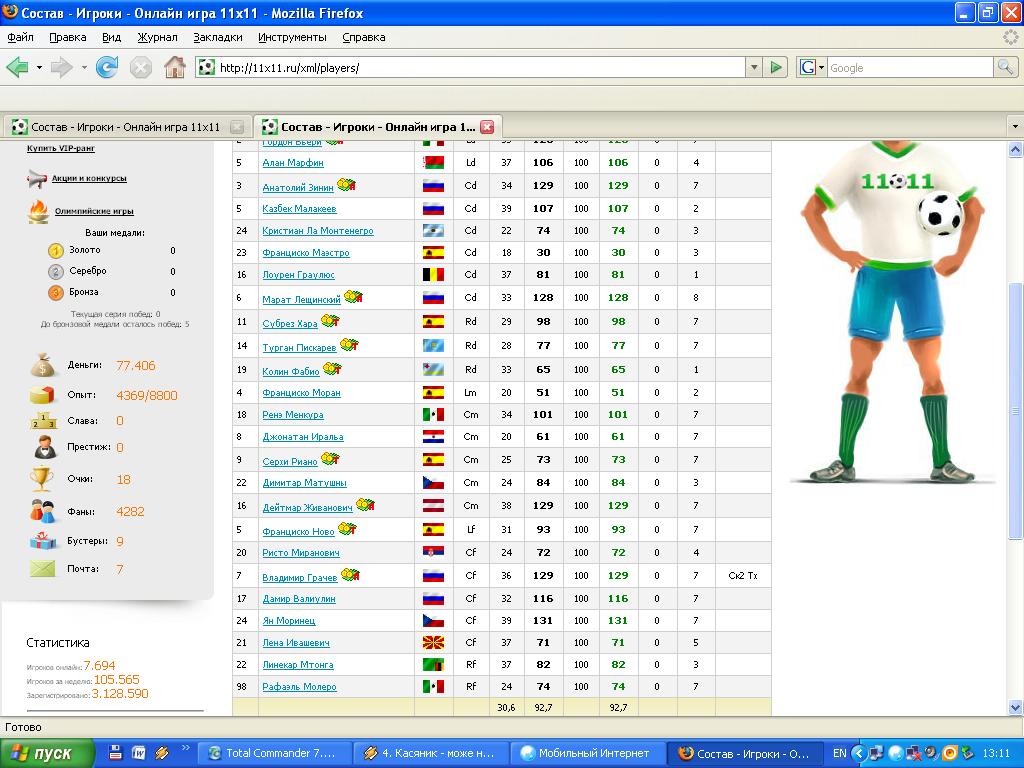Expand the list-all-tabs dropdown arrow

pyautogui.click(x=1014, y=127)
